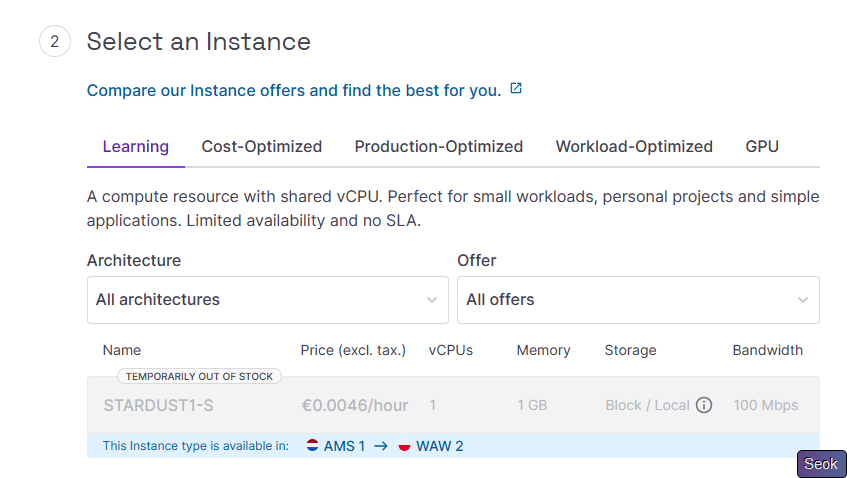847x478 pixels.
Task: Open the All offers dropdown
Action: [637, 300]
